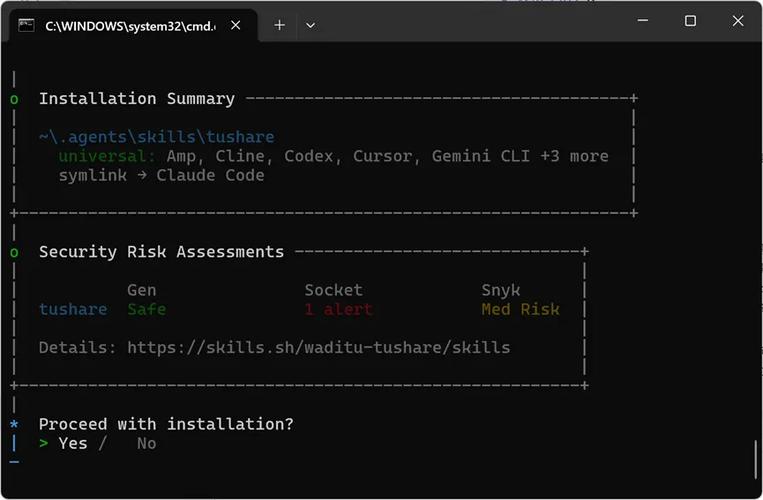Close the cmd.exe terminal tab

236,25
